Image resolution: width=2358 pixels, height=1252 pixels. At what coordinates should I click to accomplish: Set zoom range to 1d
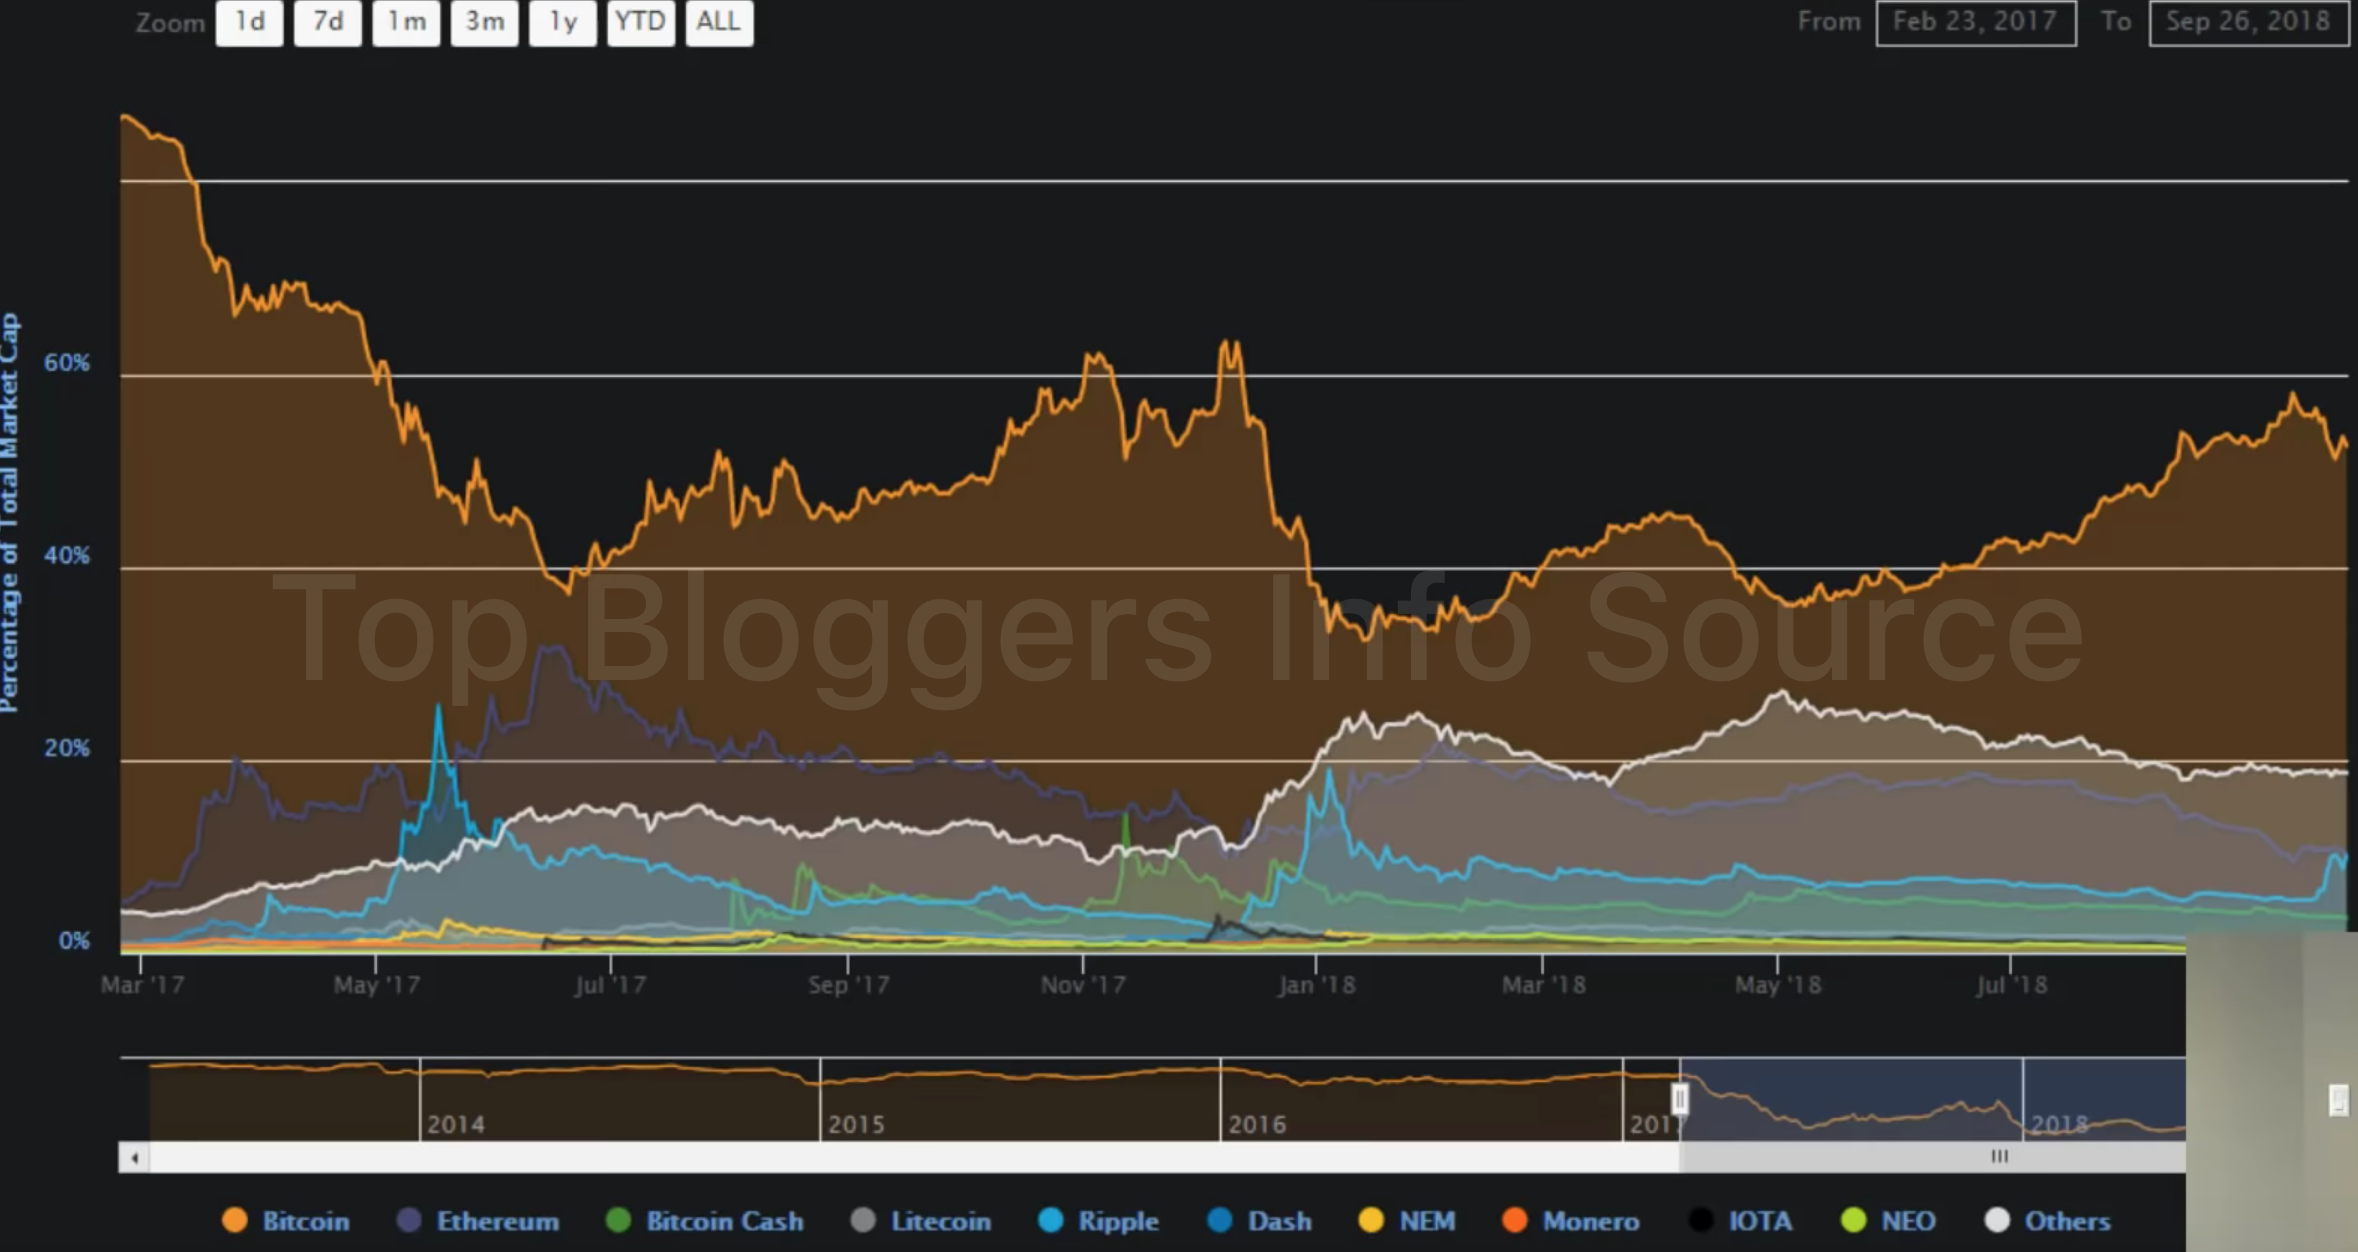click(x=249, y=22)
